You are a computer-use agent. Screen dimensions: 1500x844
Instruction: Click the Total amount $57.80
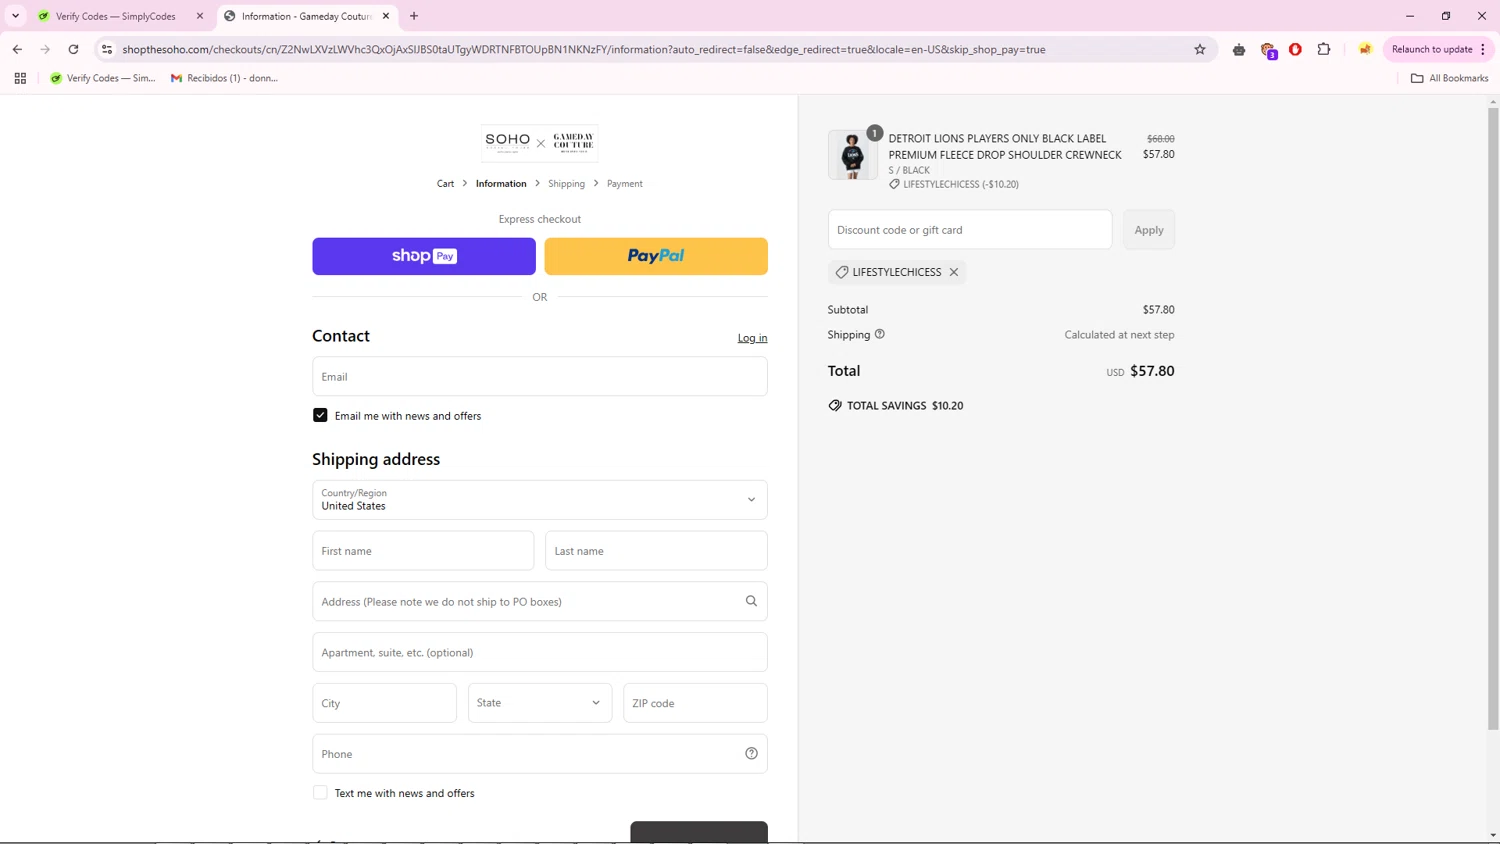pyautogui.click(x=1152, y=371)
